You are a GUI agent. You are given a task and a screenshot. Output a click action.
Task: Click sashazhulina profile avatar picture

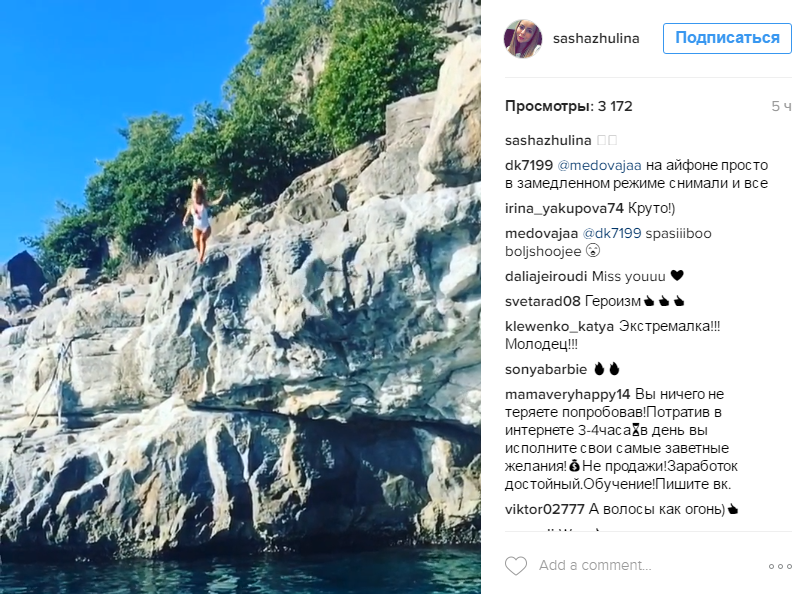pos(523,39)
